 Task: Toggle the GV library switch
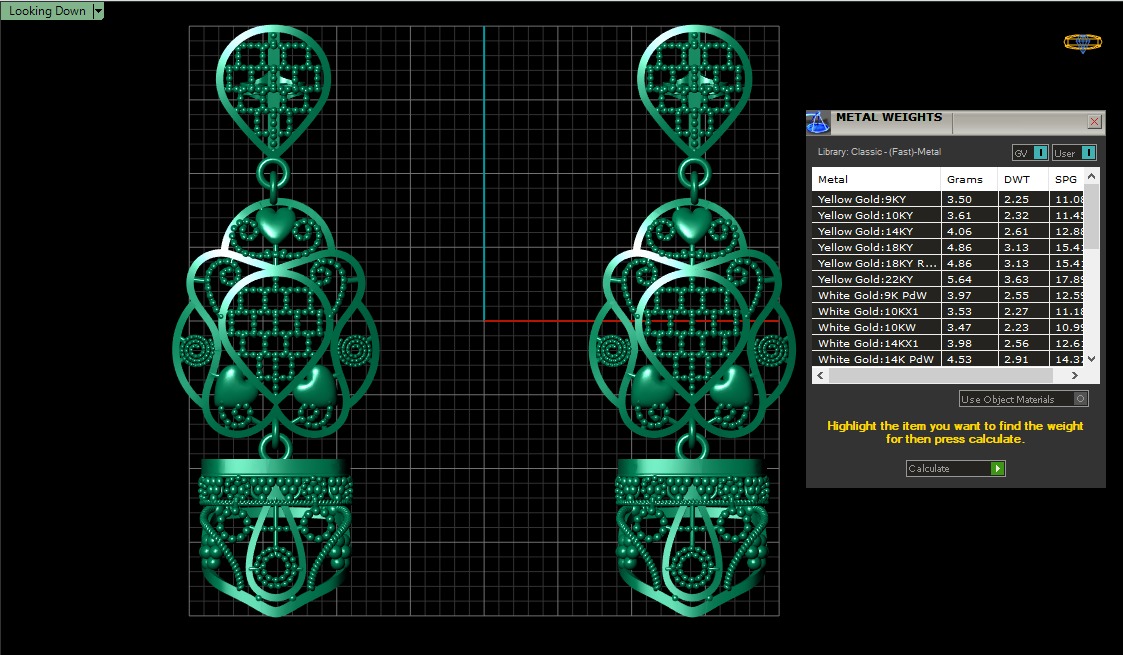1030,152
